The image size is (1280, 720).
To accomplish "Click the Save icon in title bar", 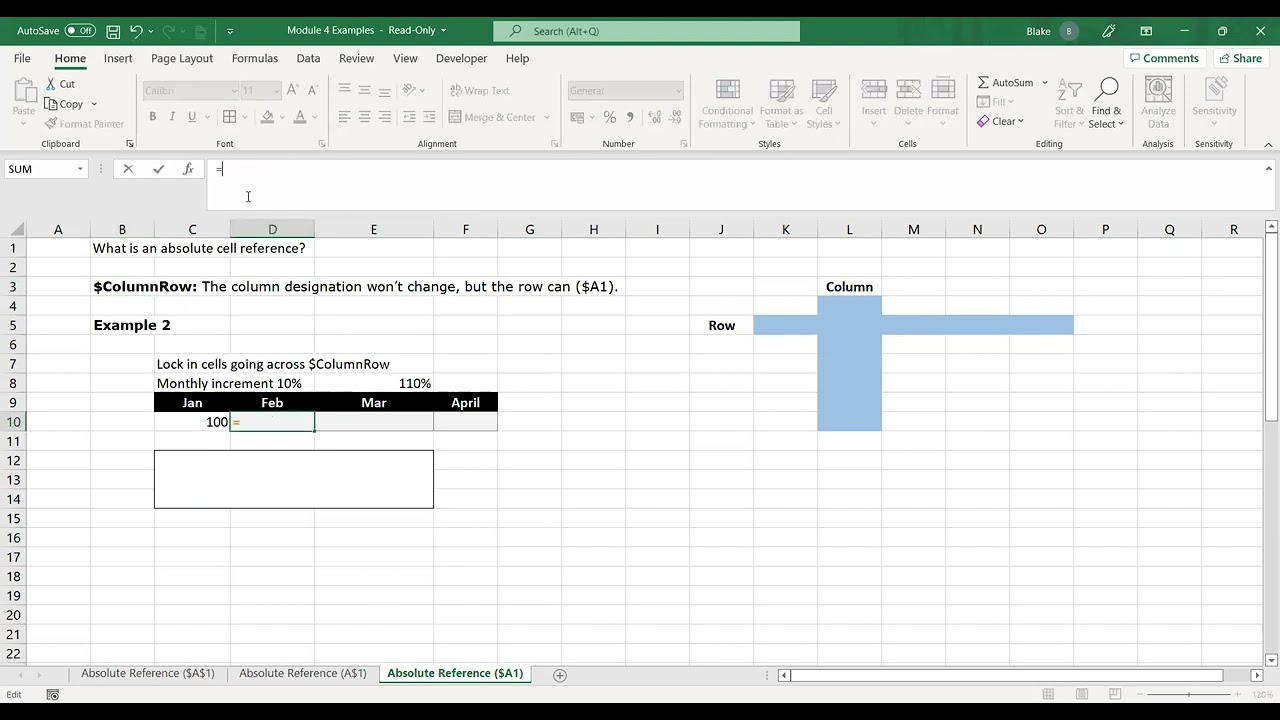I will 113,31.
